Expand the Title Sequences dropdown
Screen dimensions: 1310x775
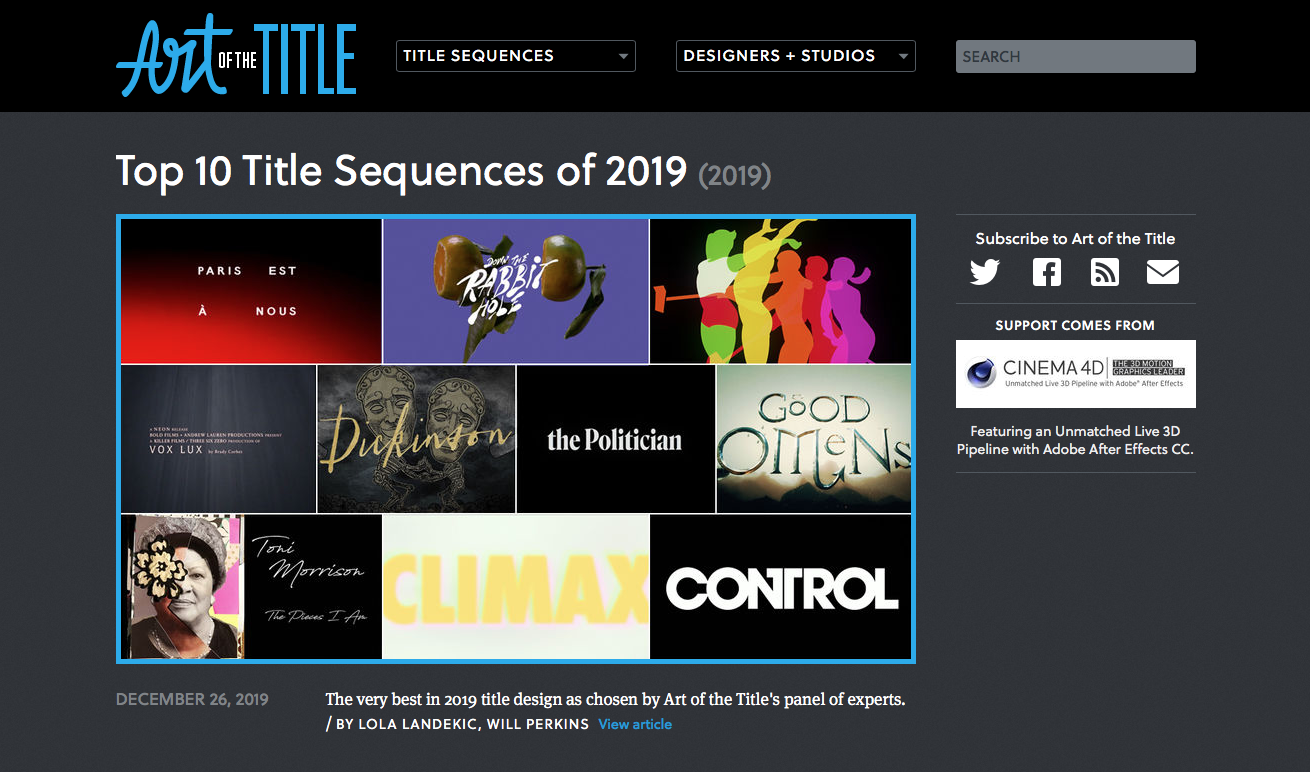point(516,56)
